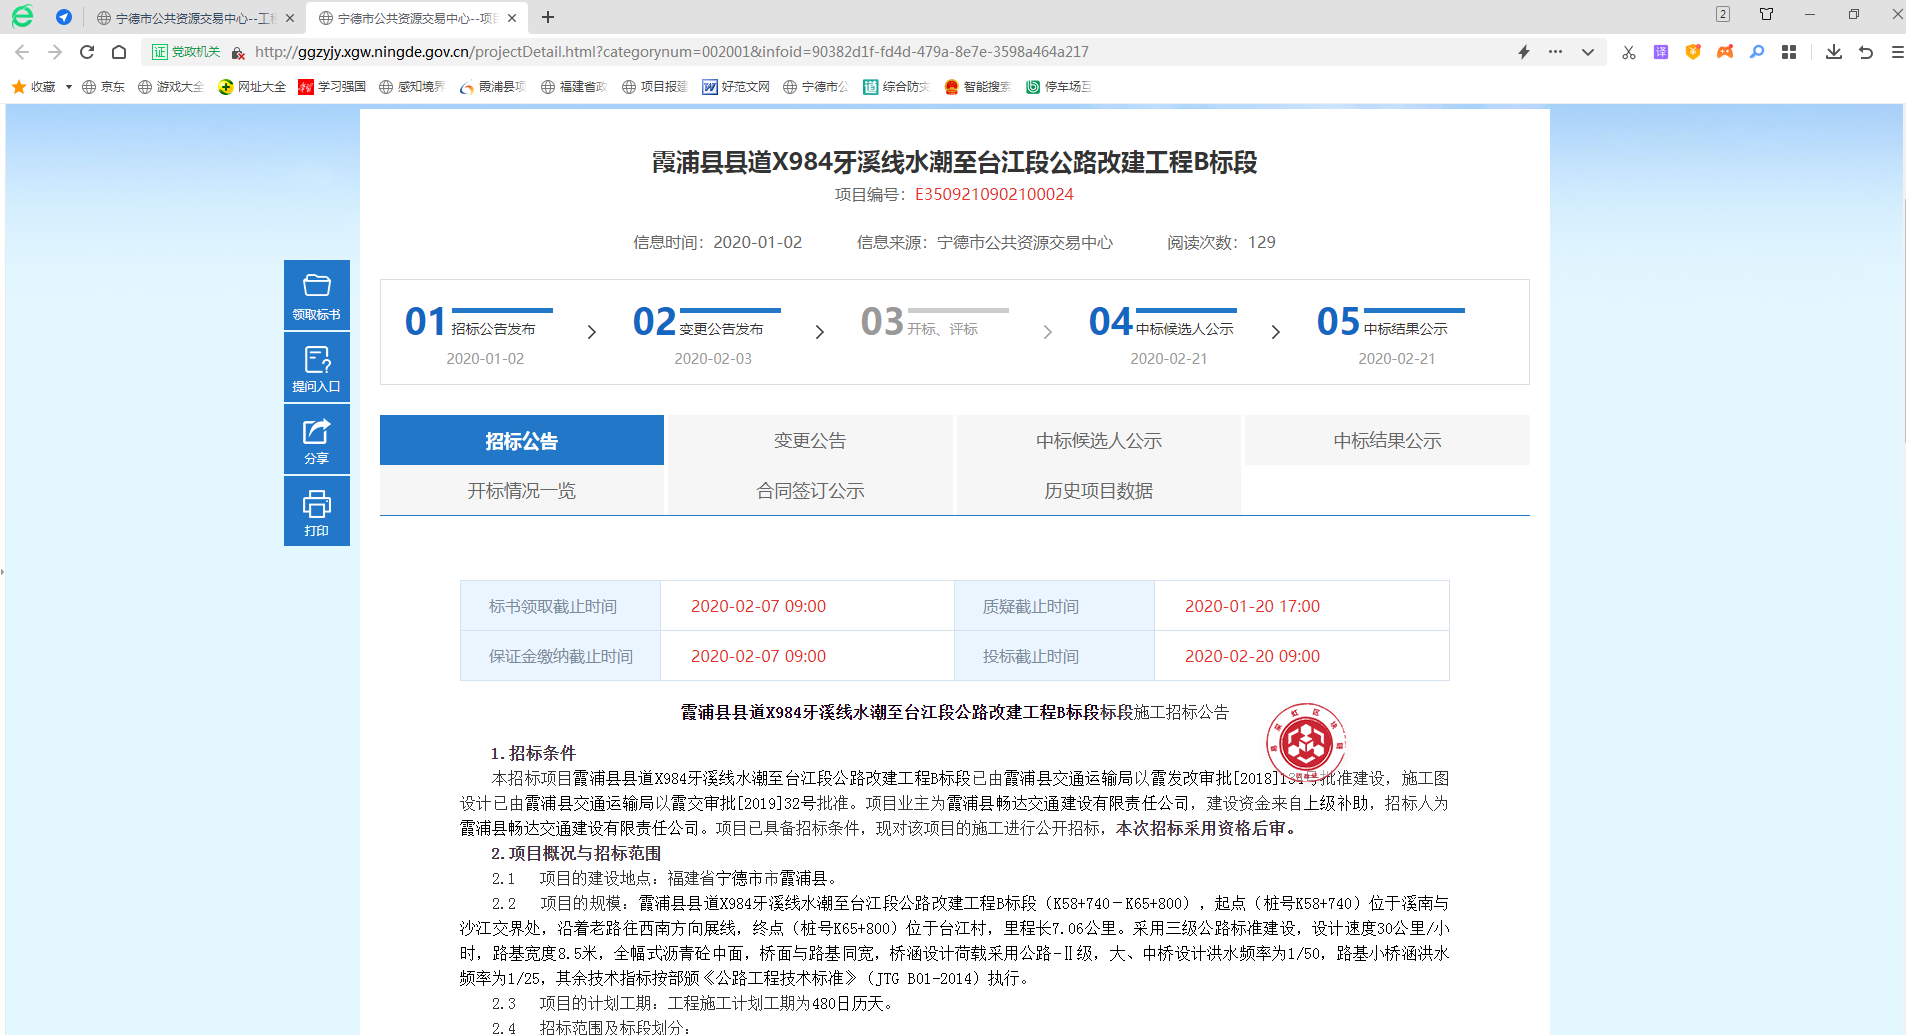Select the 中标候选人公示 tab

click(x=1098, y=441)
